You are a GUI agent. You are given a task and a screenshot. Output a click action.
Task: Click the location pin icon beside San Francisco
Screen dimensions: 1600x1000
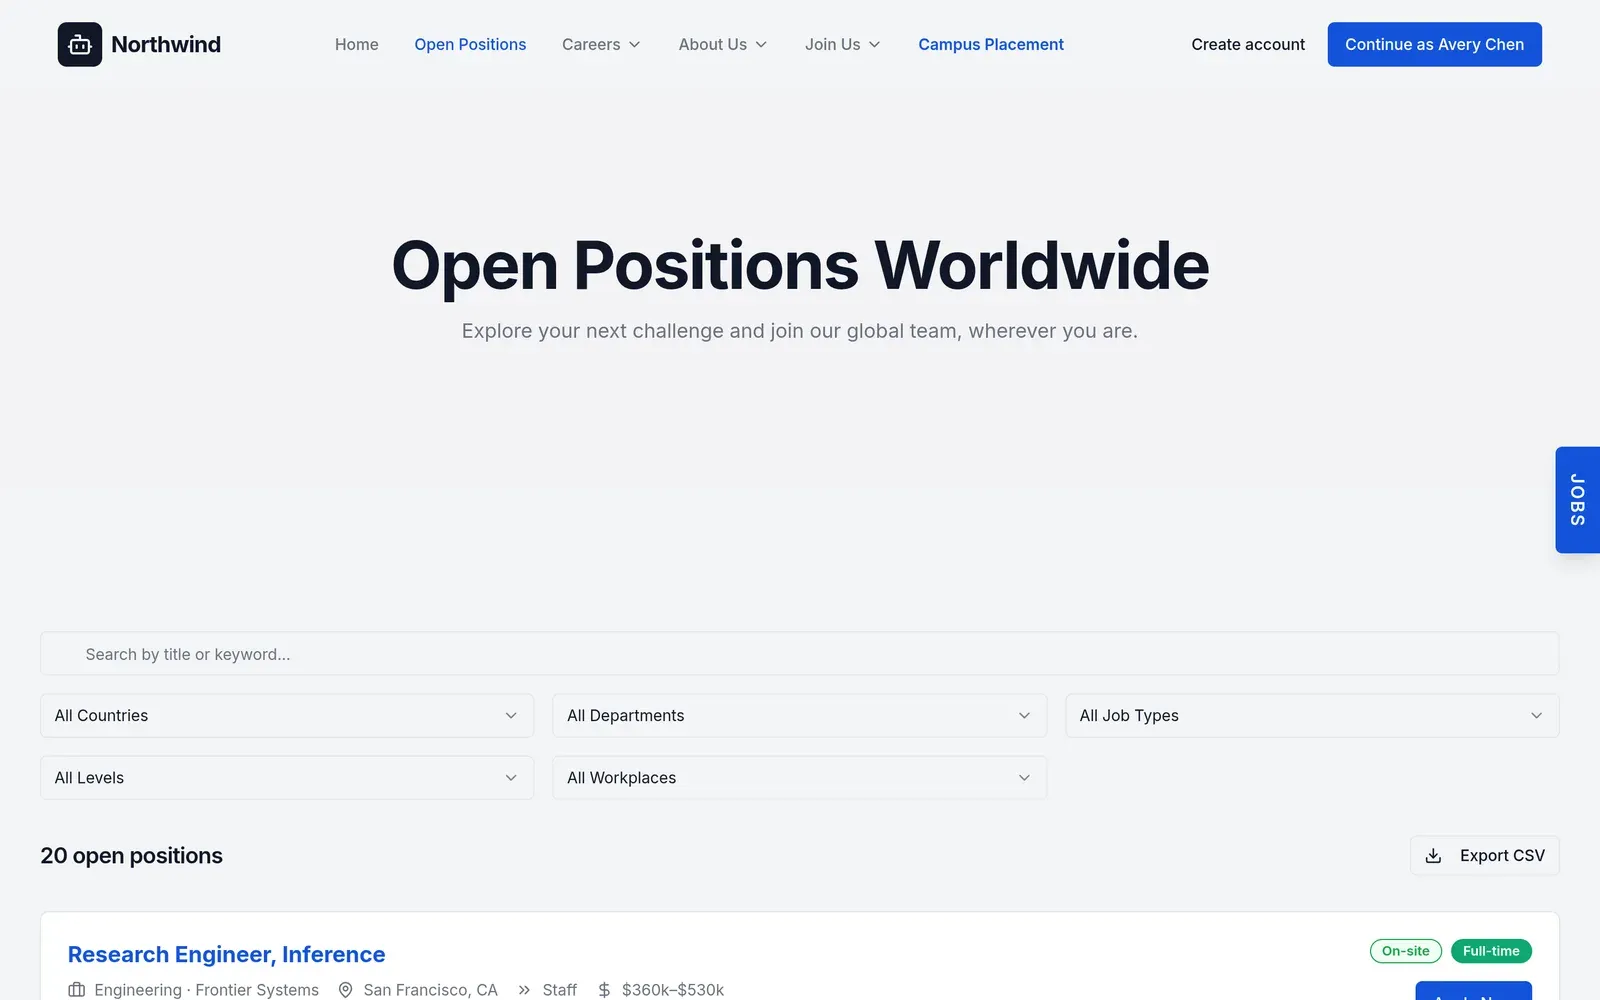pyautogui.click(x=346, y=989)
